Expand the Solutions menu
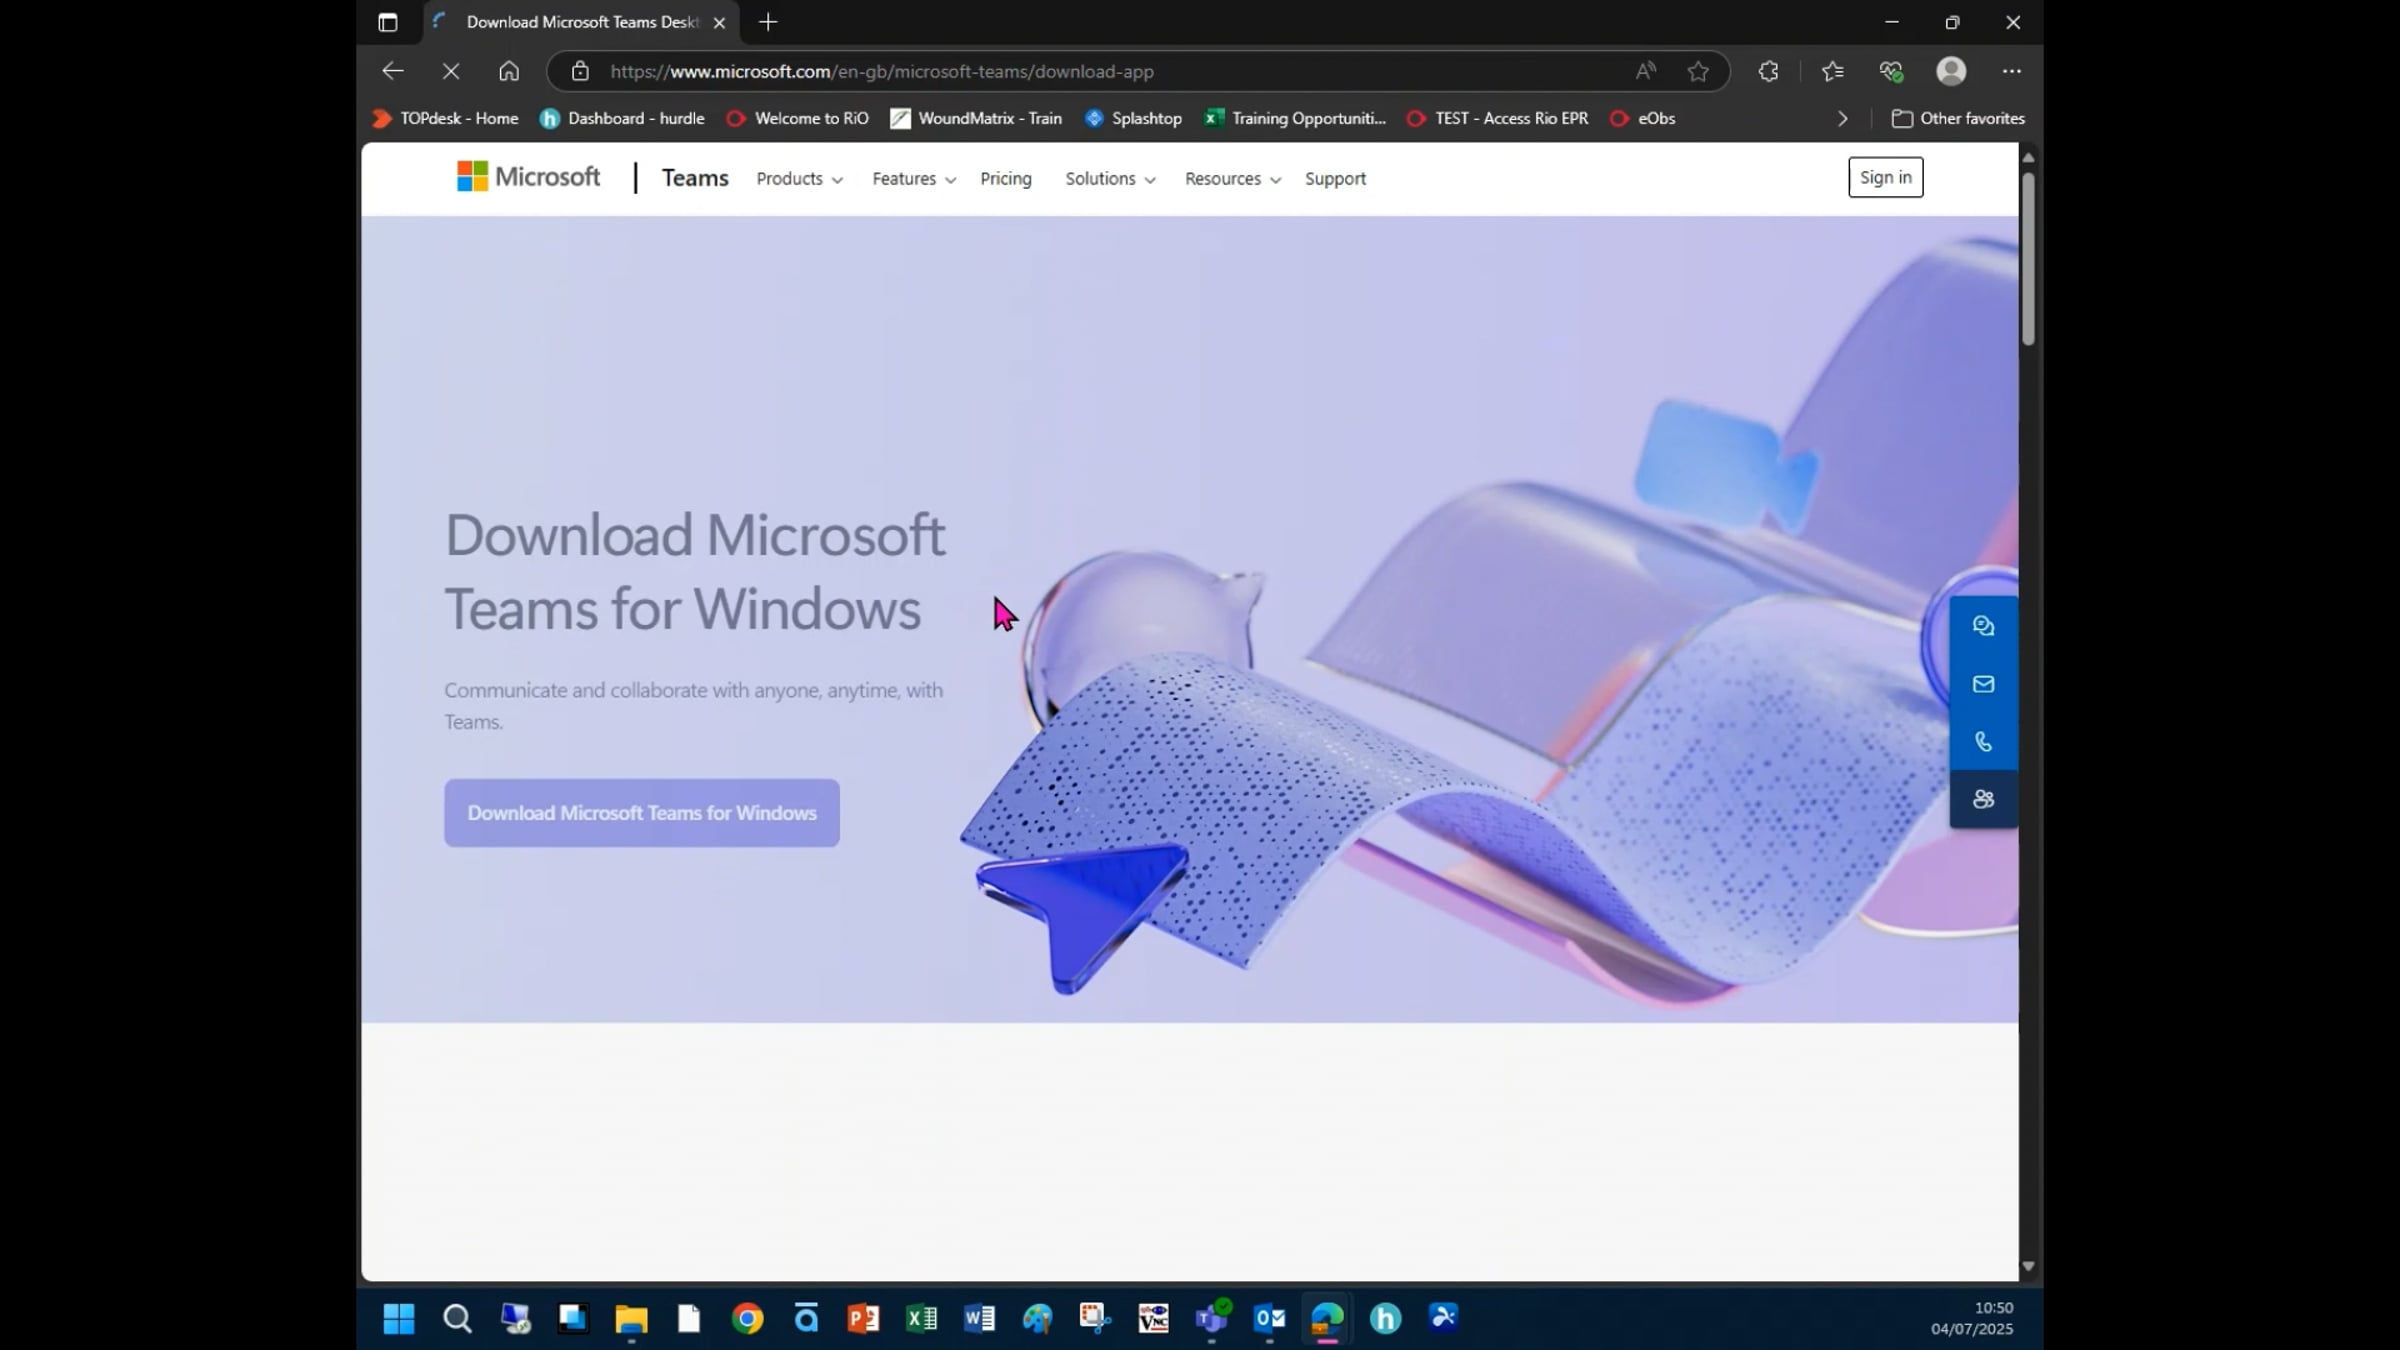Screen dimensions: 2400x1350 [1110, 179]
